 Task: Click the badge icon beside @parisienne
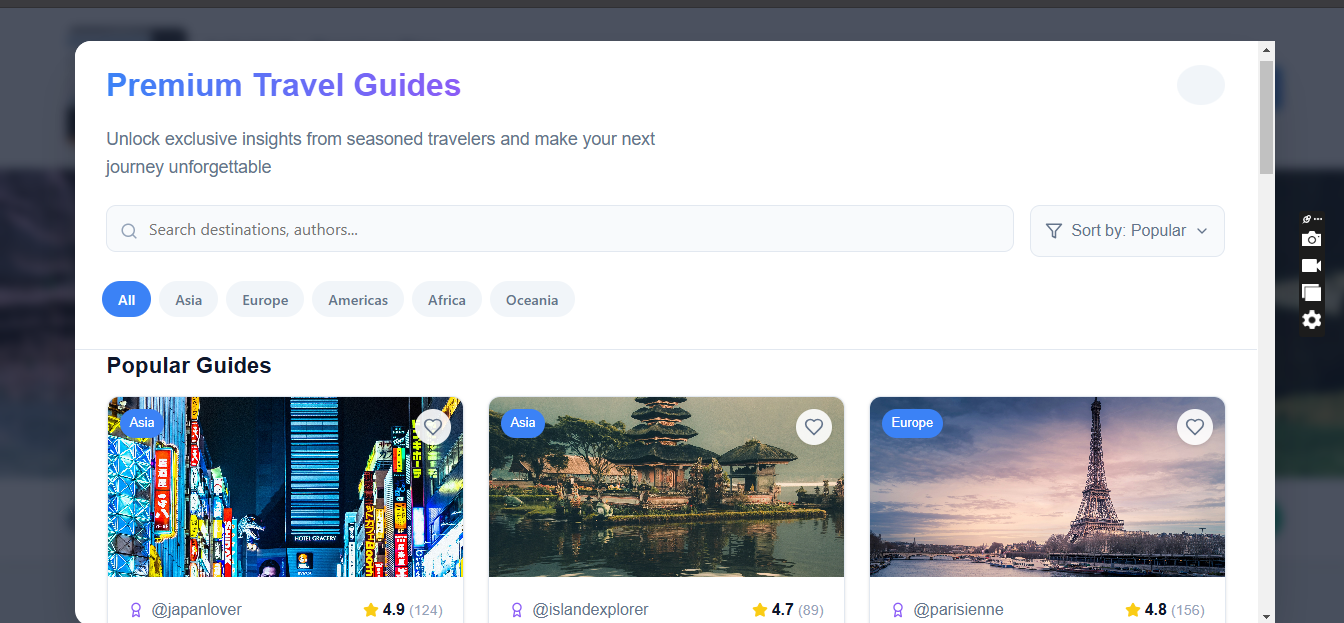click(x=898, y=610)
